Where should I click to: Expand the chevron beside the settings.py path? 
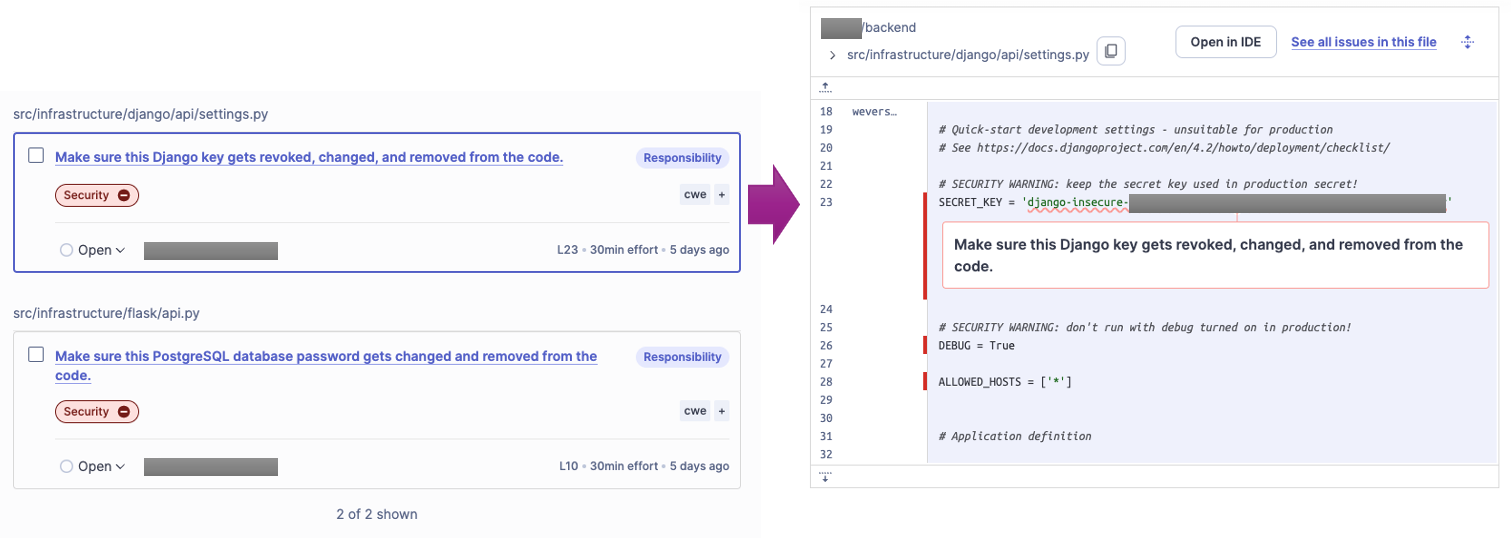point(832,55)
